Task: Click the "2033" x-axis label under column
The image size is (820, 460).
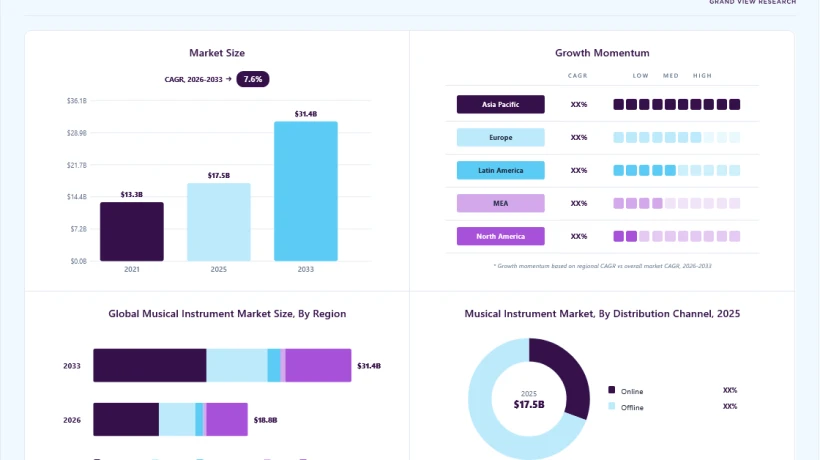Action: 306,269
